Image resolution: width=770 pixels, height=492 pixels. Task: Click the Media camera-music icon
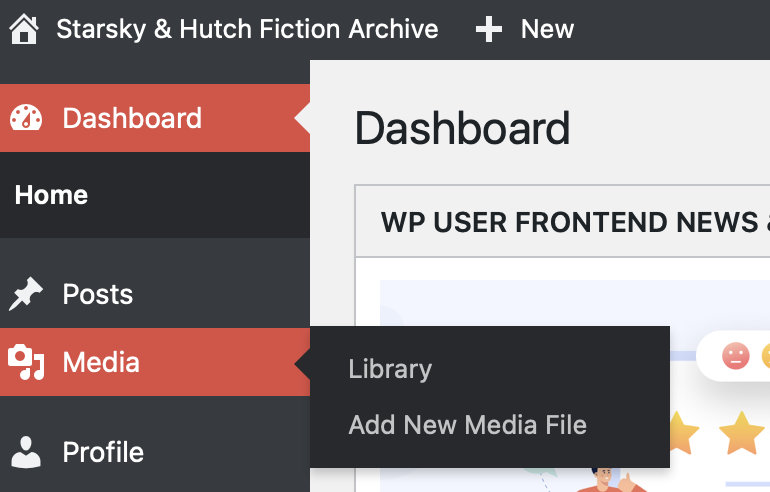(x=26, y=362)
